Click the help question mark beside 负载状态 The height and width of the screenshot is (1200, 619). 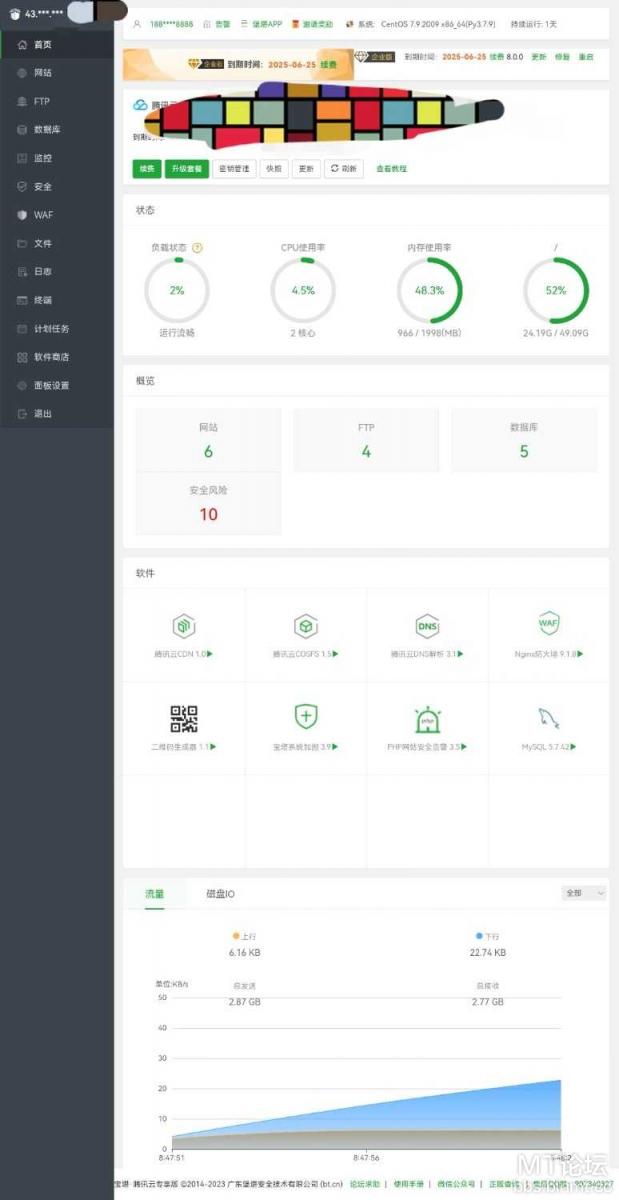click(197, 247)
